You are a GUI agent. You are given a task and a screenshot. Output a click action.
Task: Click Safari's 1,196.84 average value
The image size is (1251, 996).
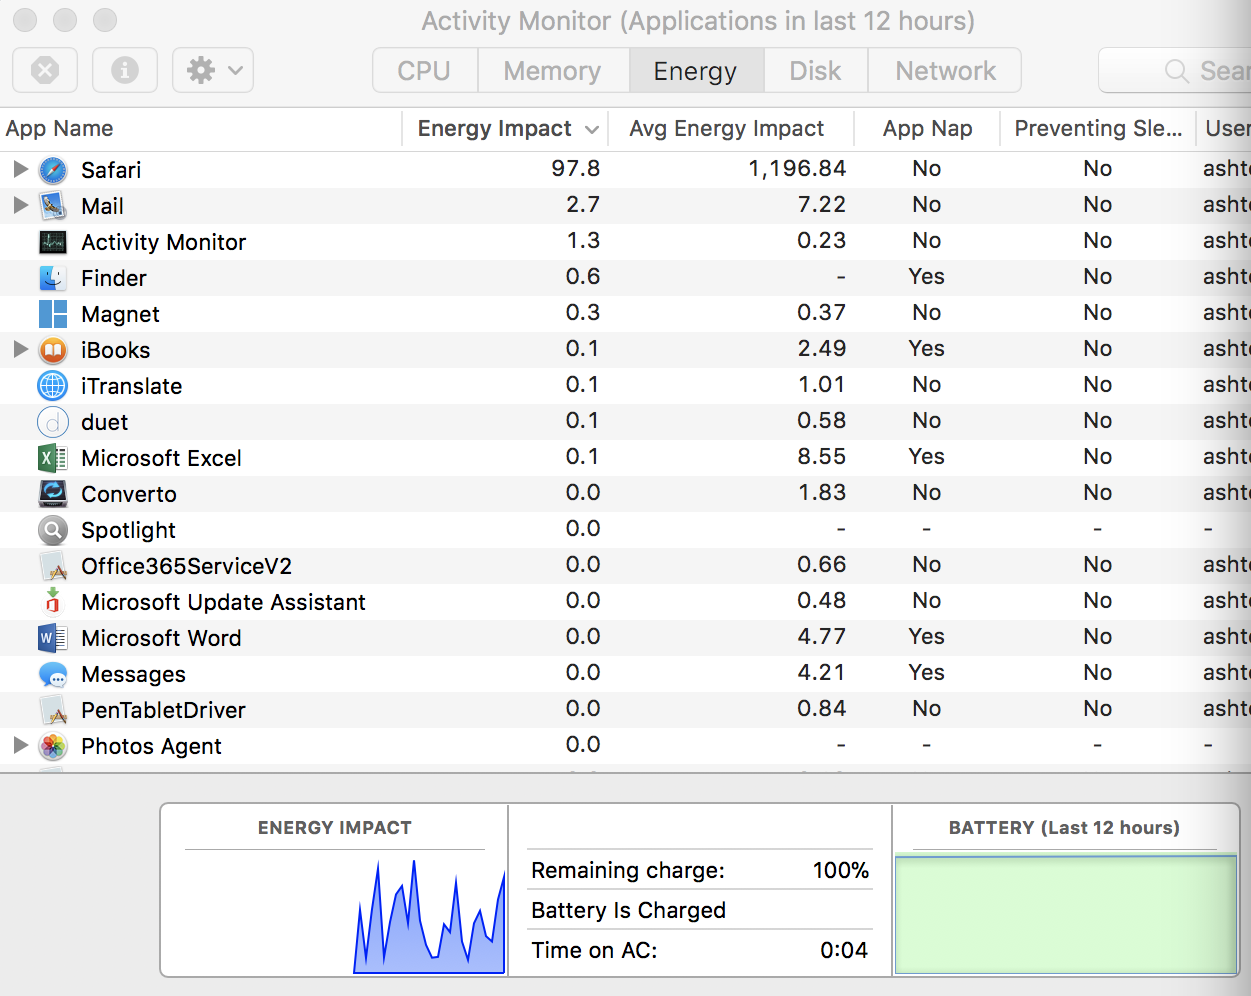[797, 169]
